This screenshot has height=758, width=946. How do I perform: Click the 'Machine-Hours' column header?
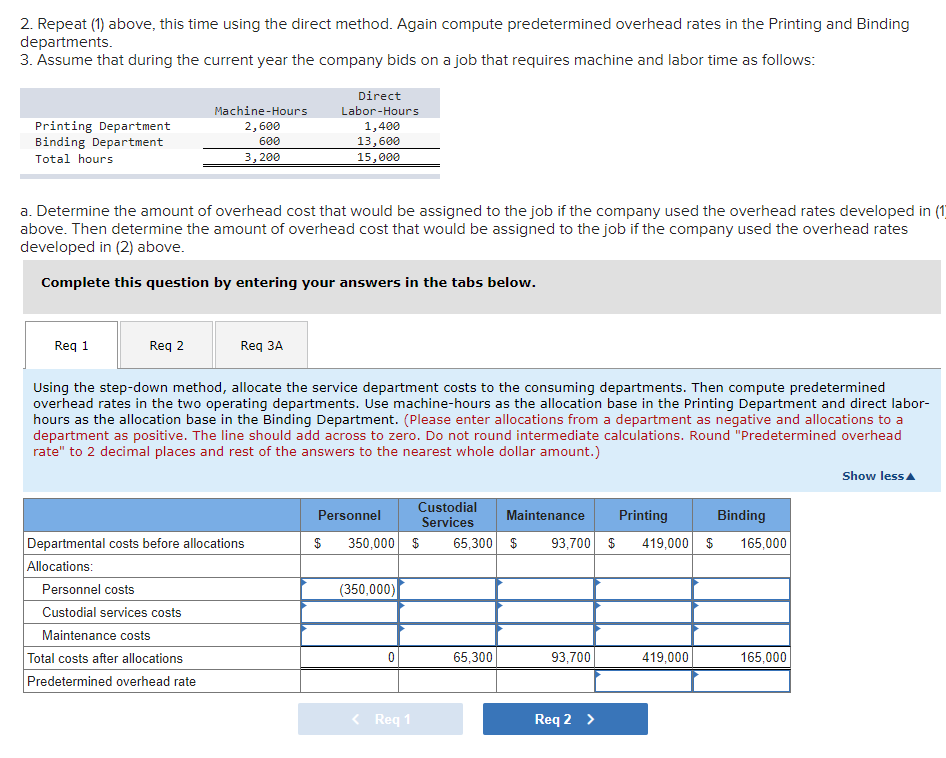[x=261, y=110]
